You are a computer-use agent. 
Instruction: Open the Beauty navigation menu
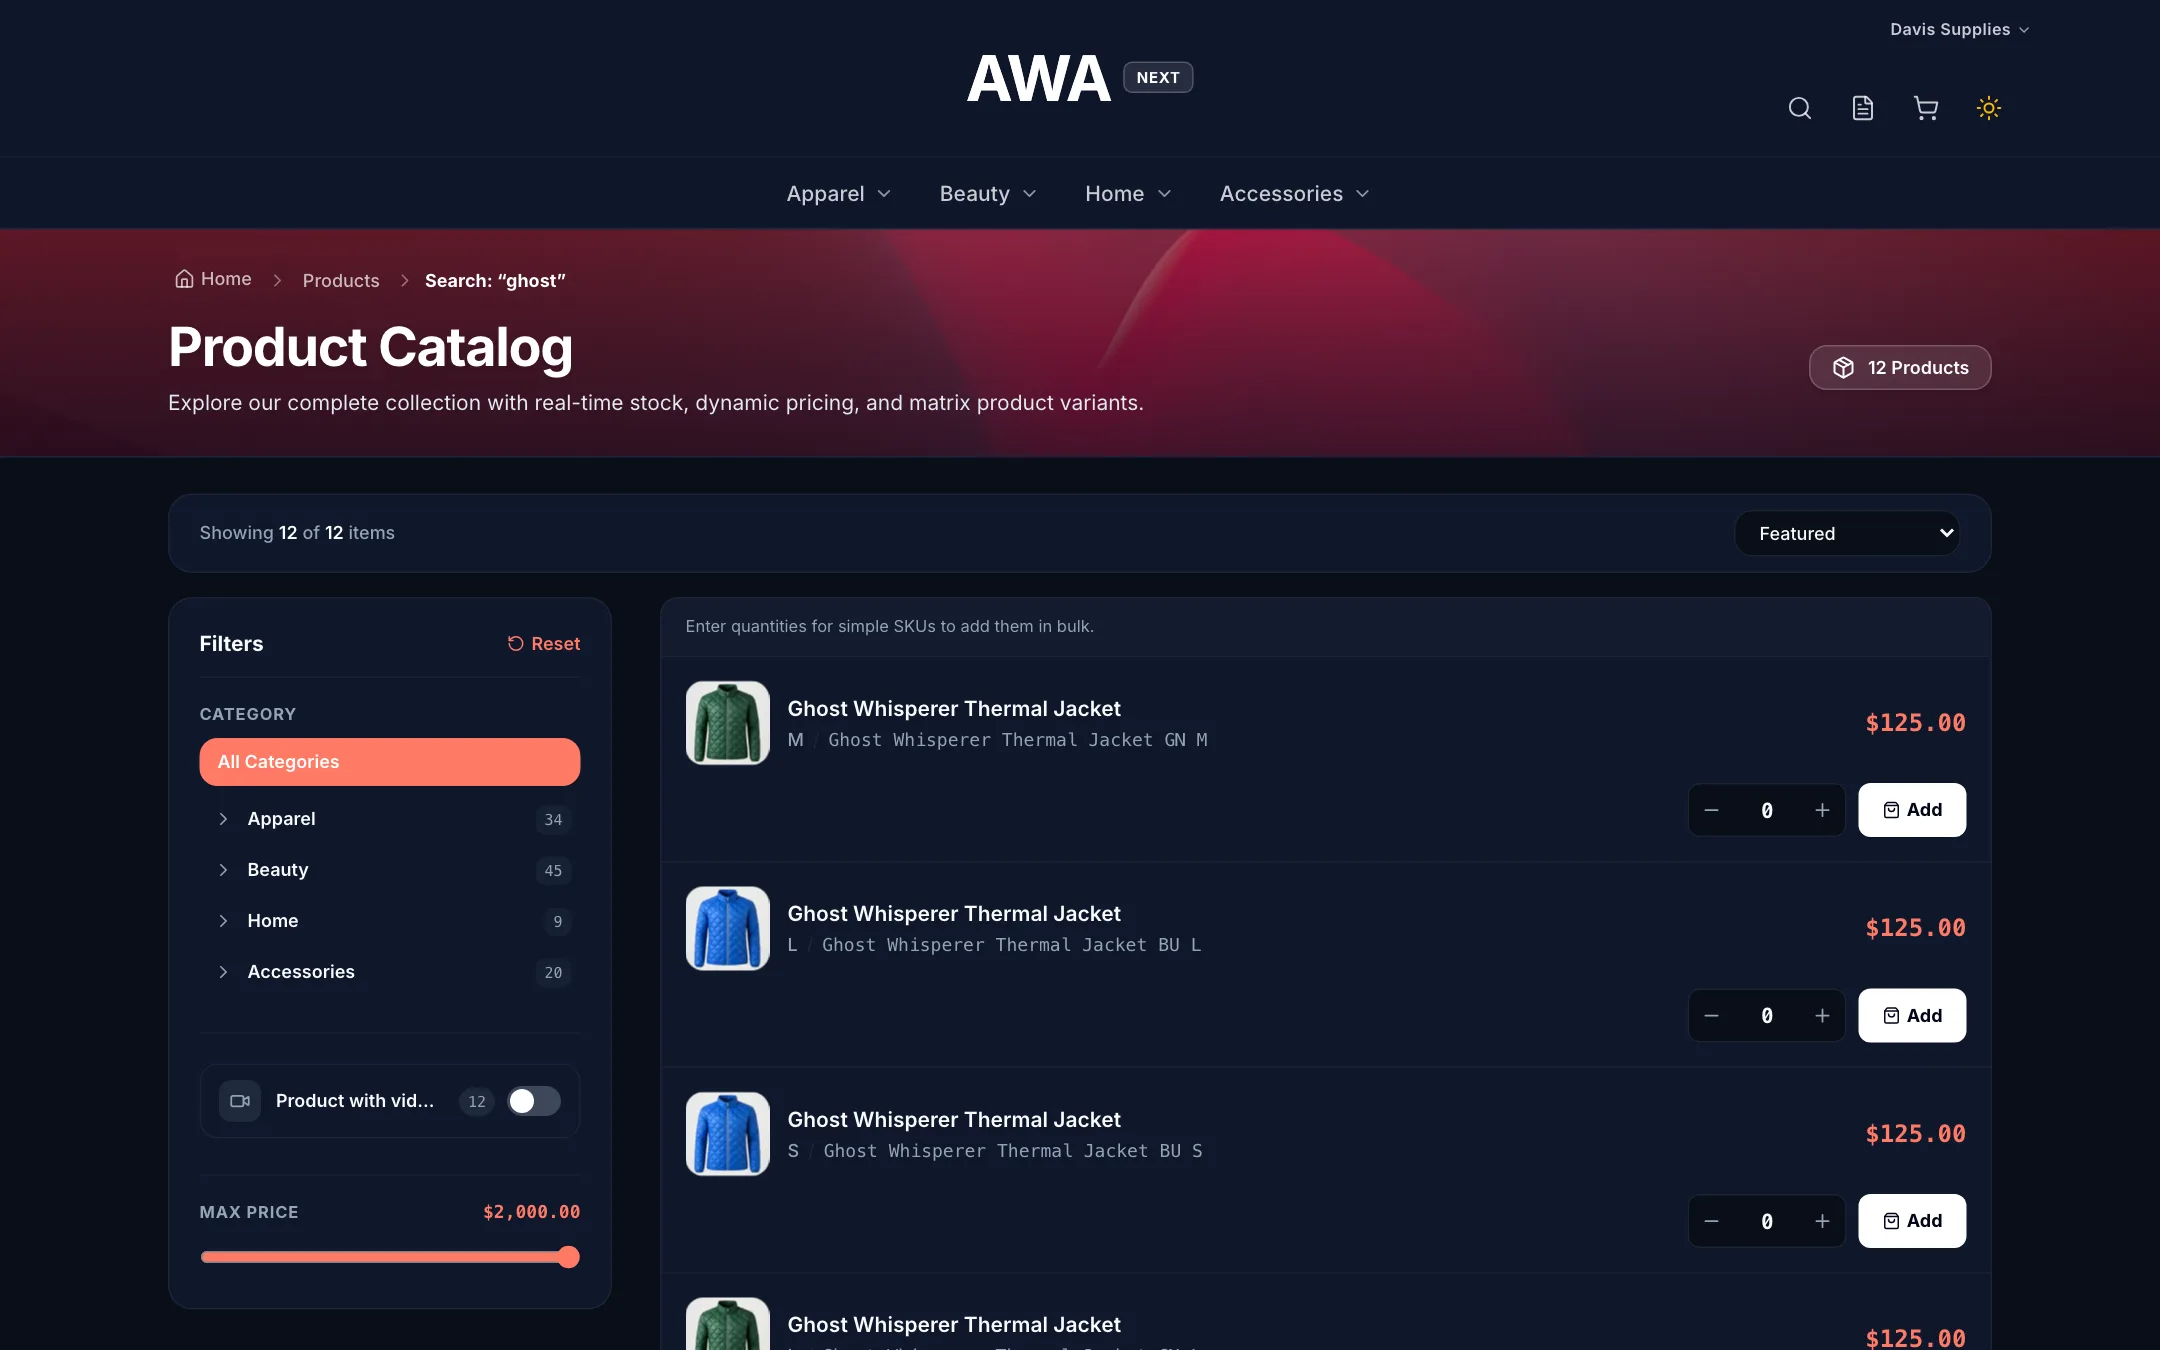point(987,194)
